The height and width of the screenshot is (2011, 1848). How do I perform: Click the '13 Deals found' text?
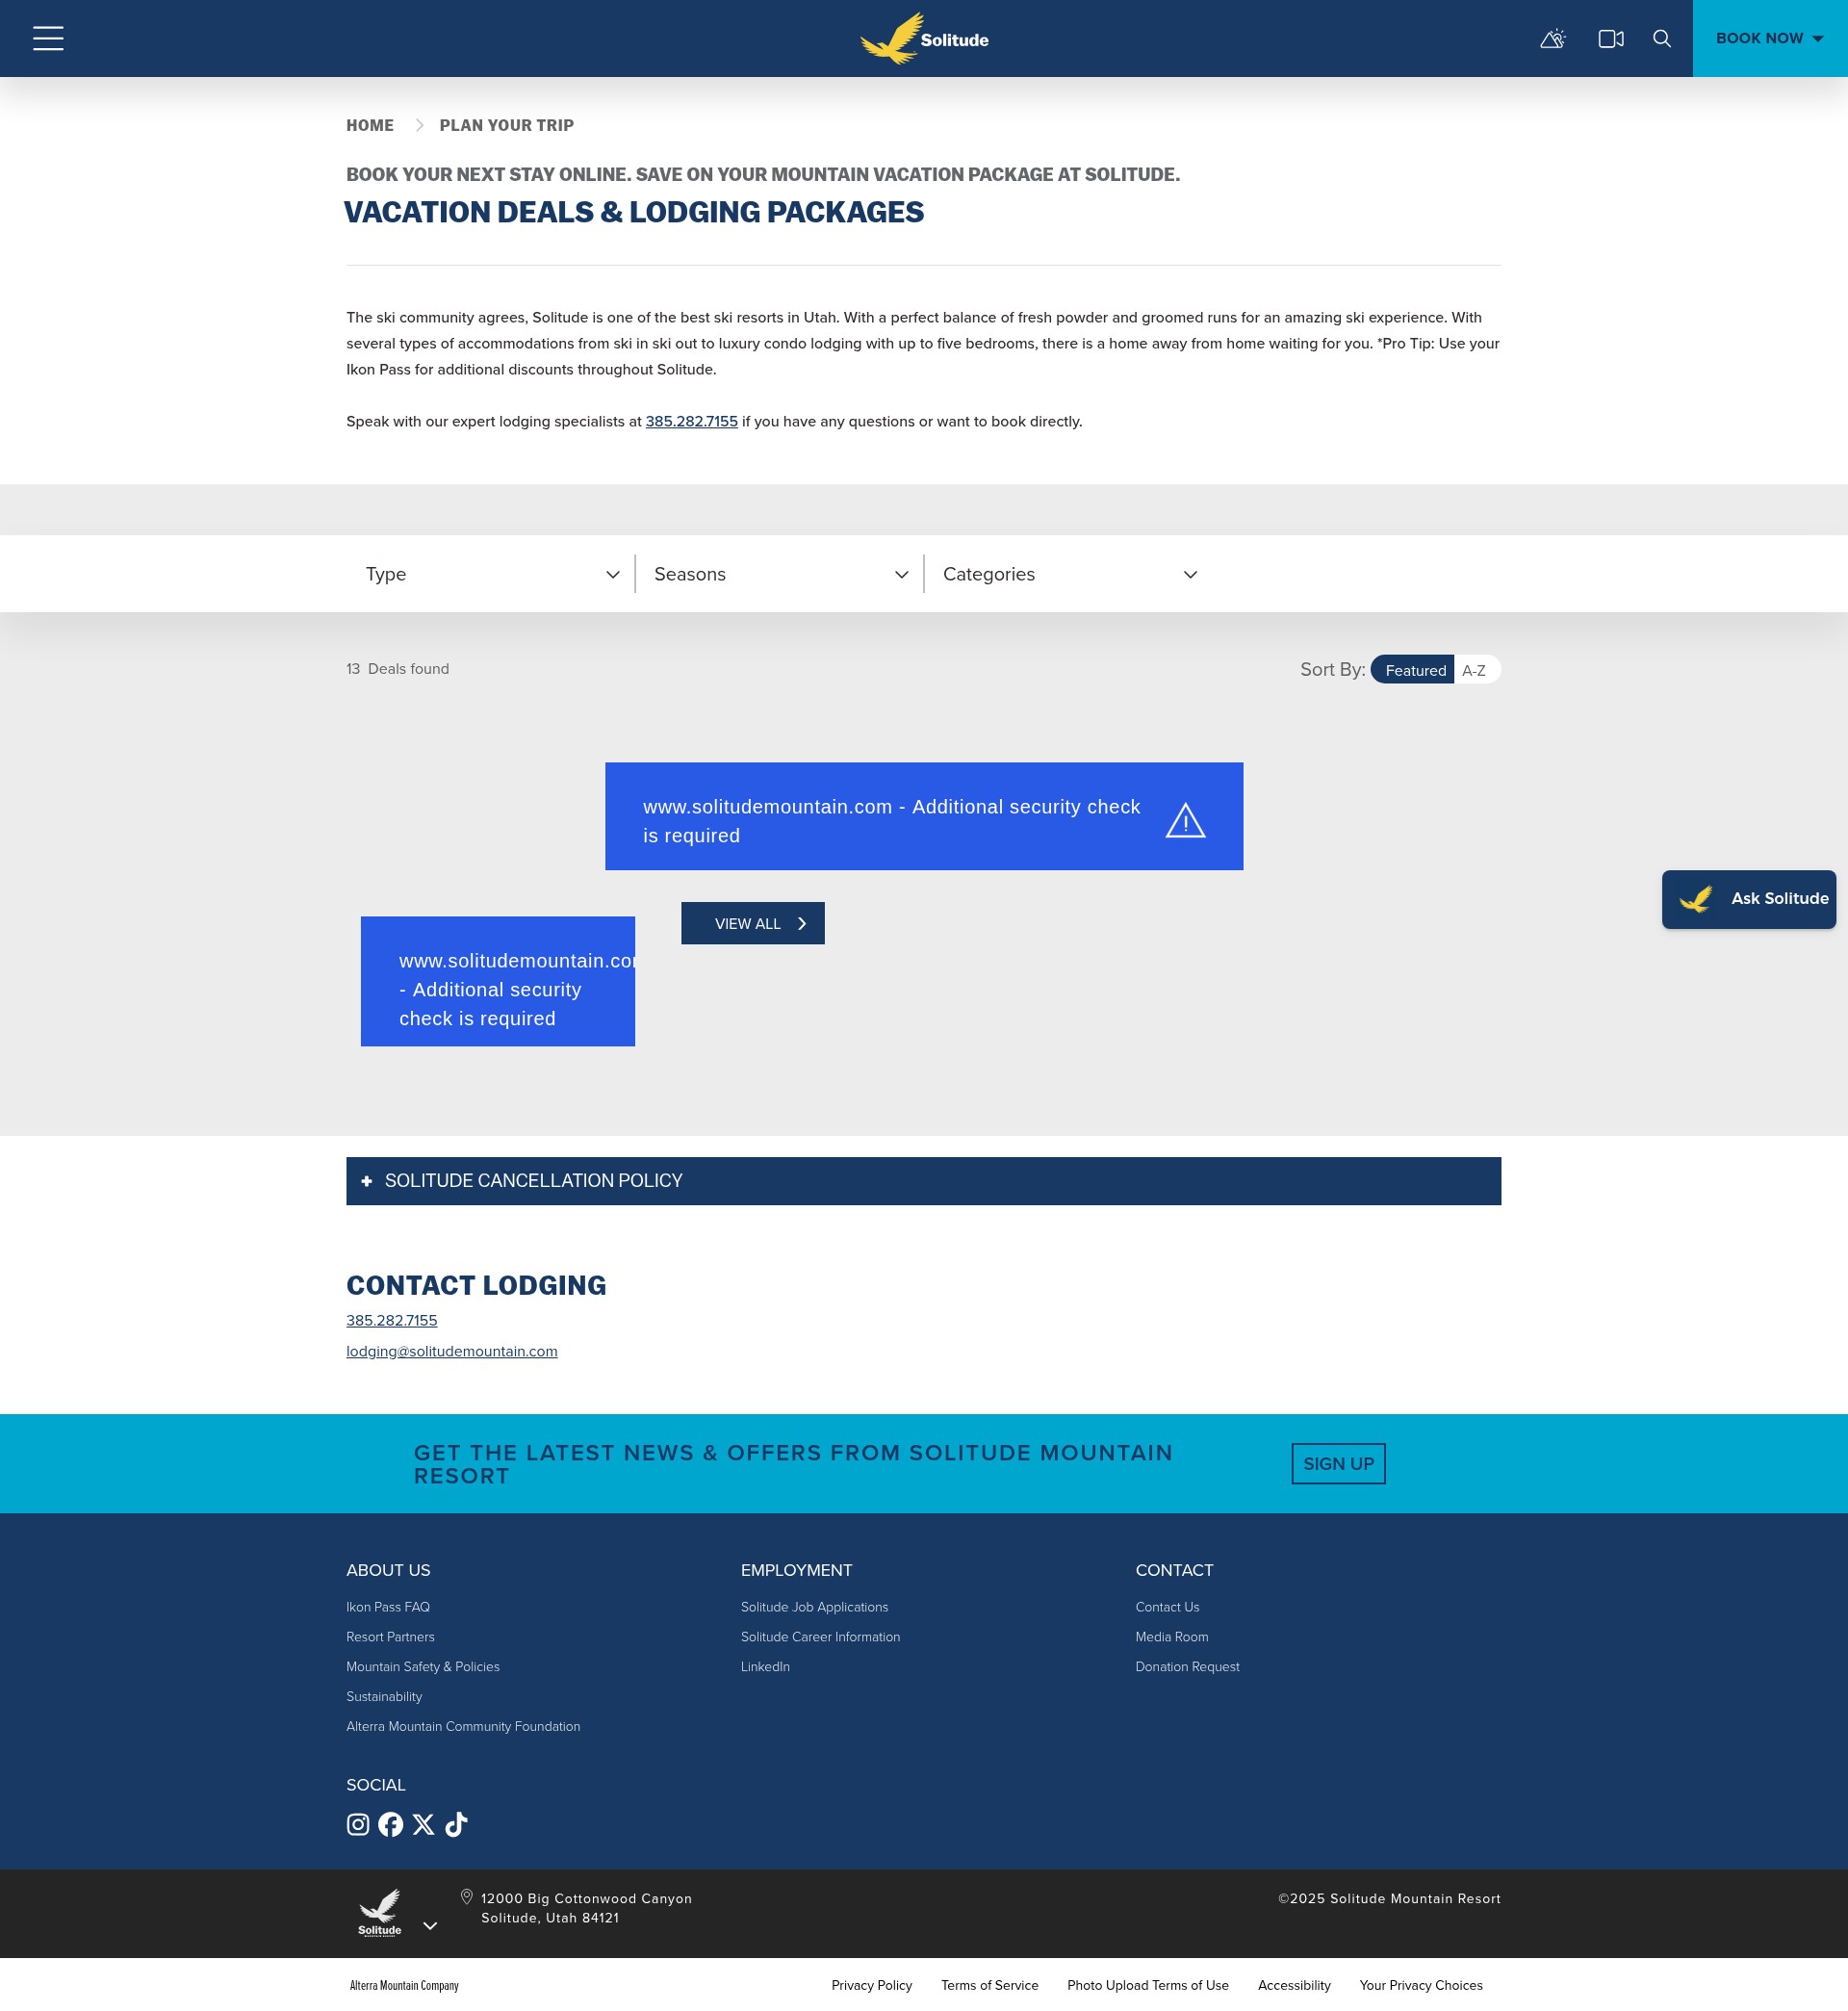click(x=397, y=669)
